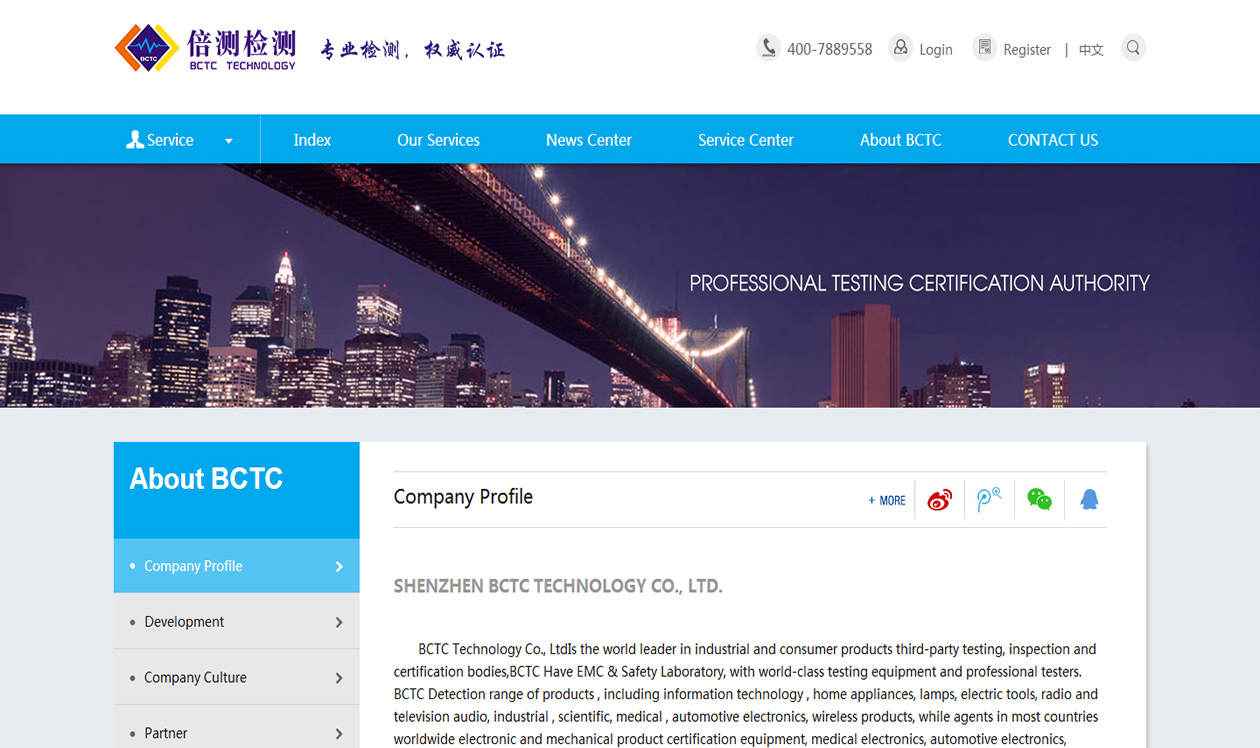Switch language to 中文

(x=1091, y=49)
